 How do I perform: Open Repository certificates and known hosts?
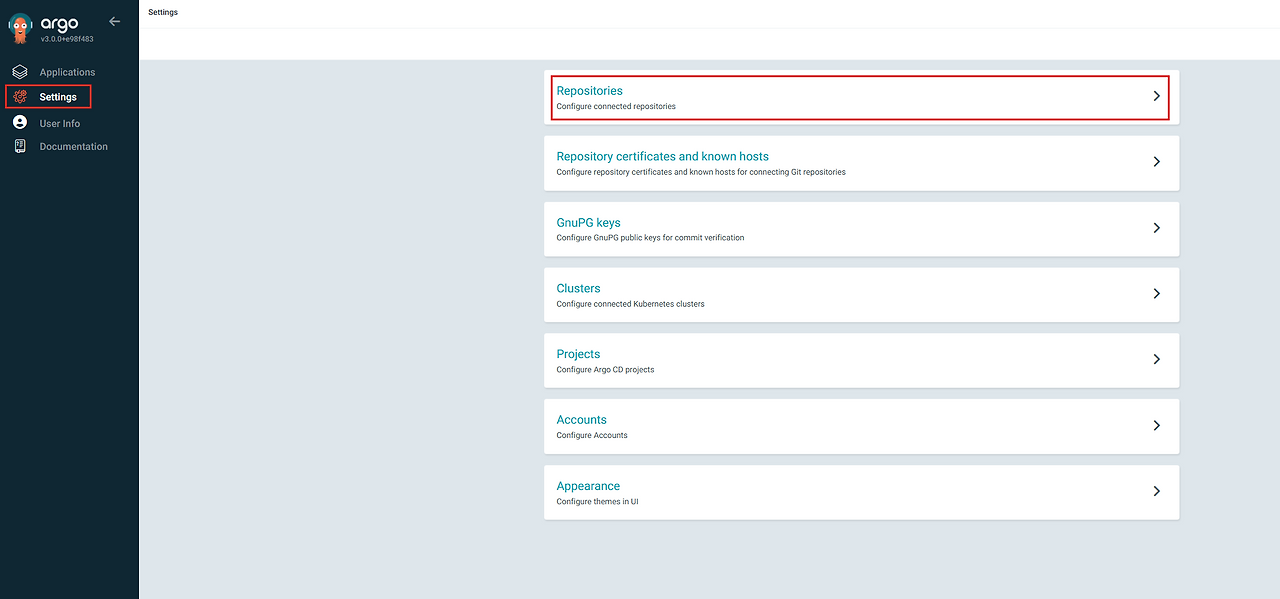point(662,156)
